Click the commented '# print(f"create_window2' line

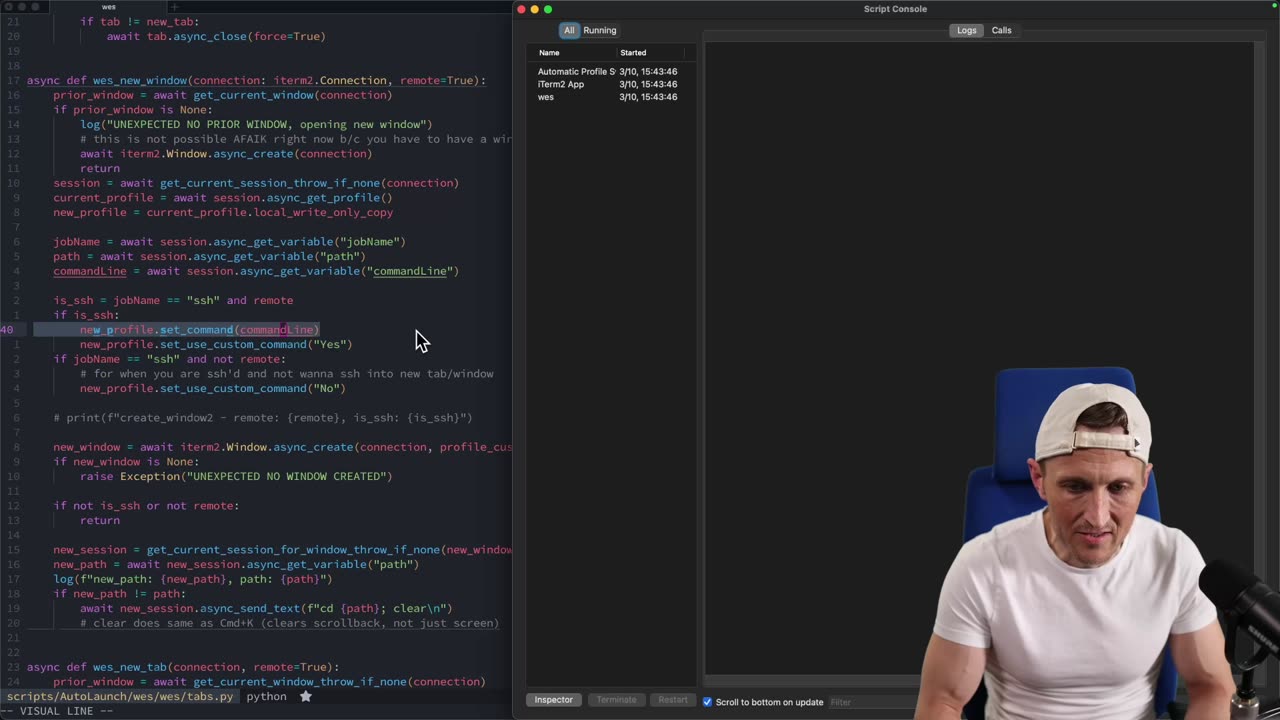tap(263, 417)
